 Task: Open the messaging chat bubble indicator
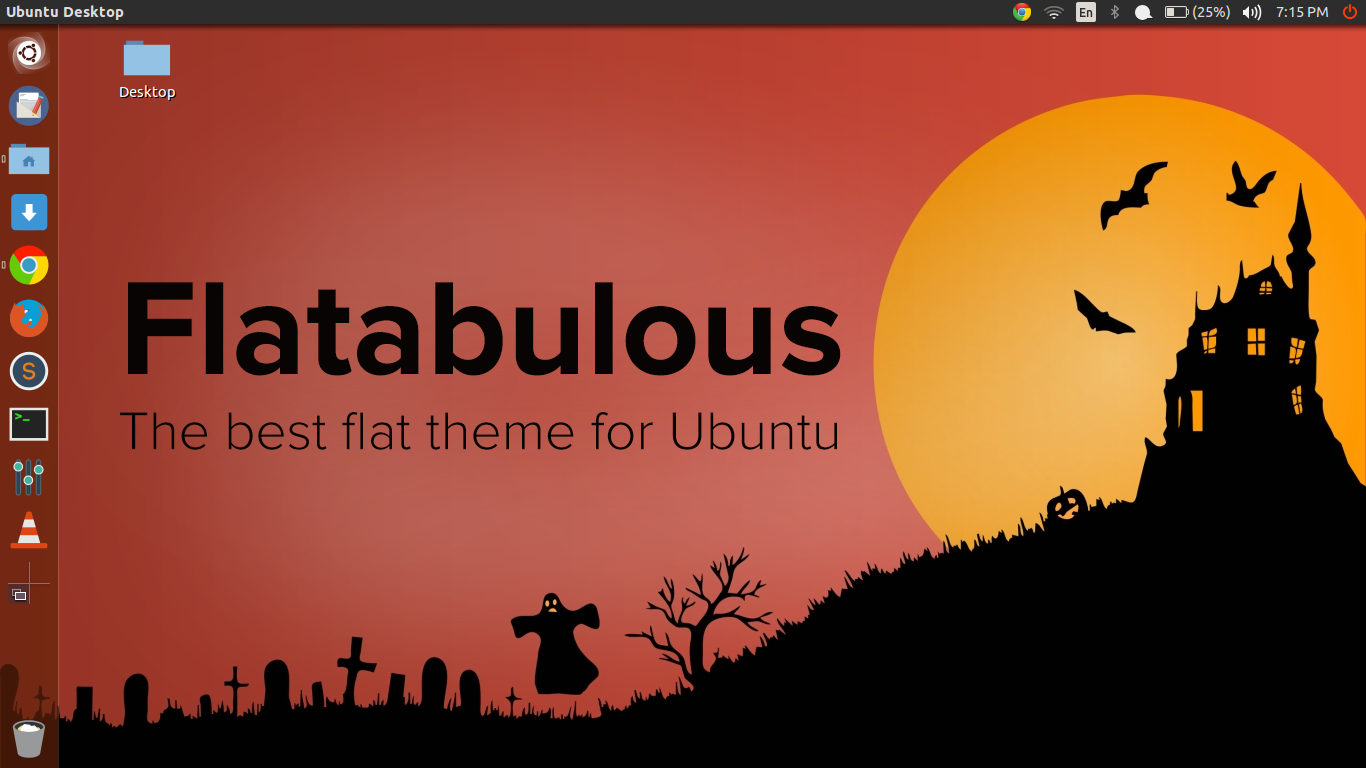(1143, 13)
